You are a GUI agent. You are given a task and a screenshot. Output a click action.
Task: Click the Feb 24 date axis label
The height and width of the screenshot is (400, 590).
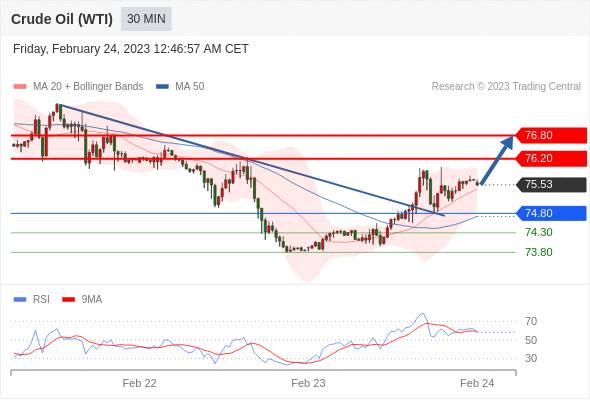(x=477, y=383)
